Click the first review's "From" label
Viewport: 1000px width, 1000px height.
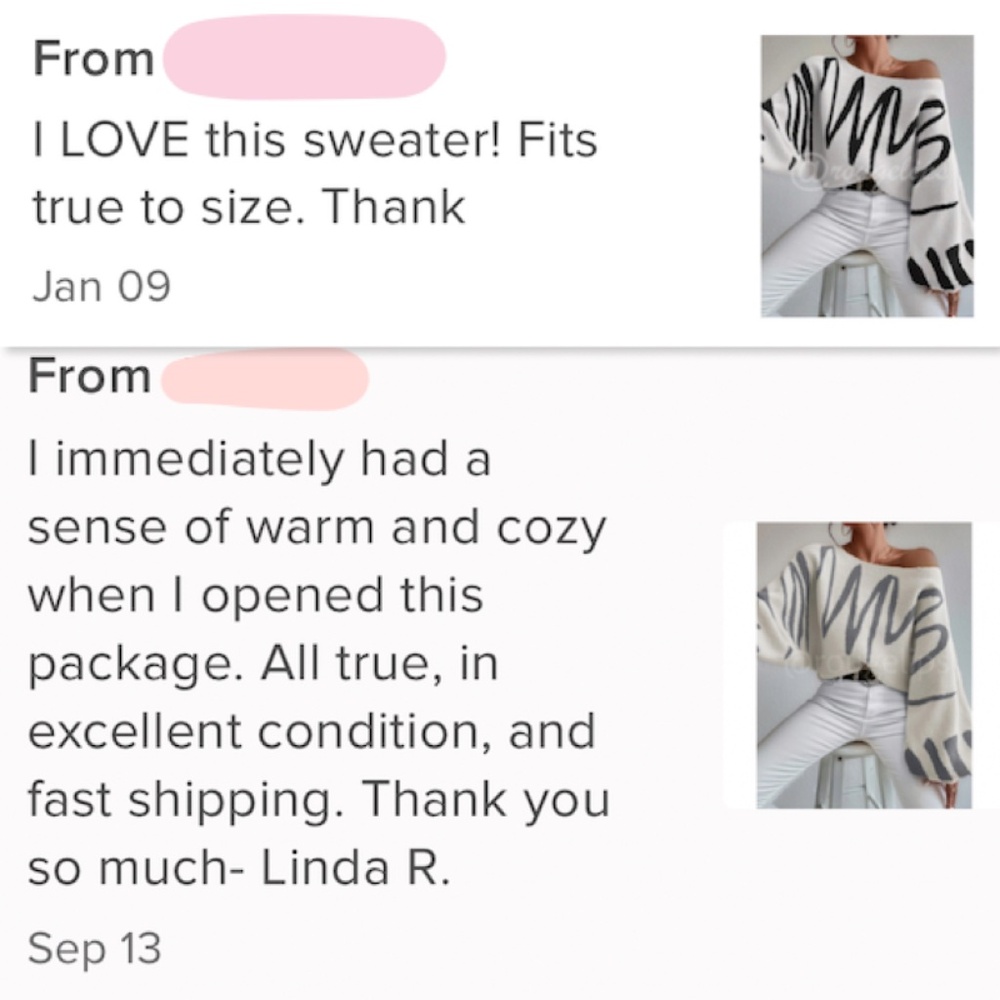pos(93,59)
